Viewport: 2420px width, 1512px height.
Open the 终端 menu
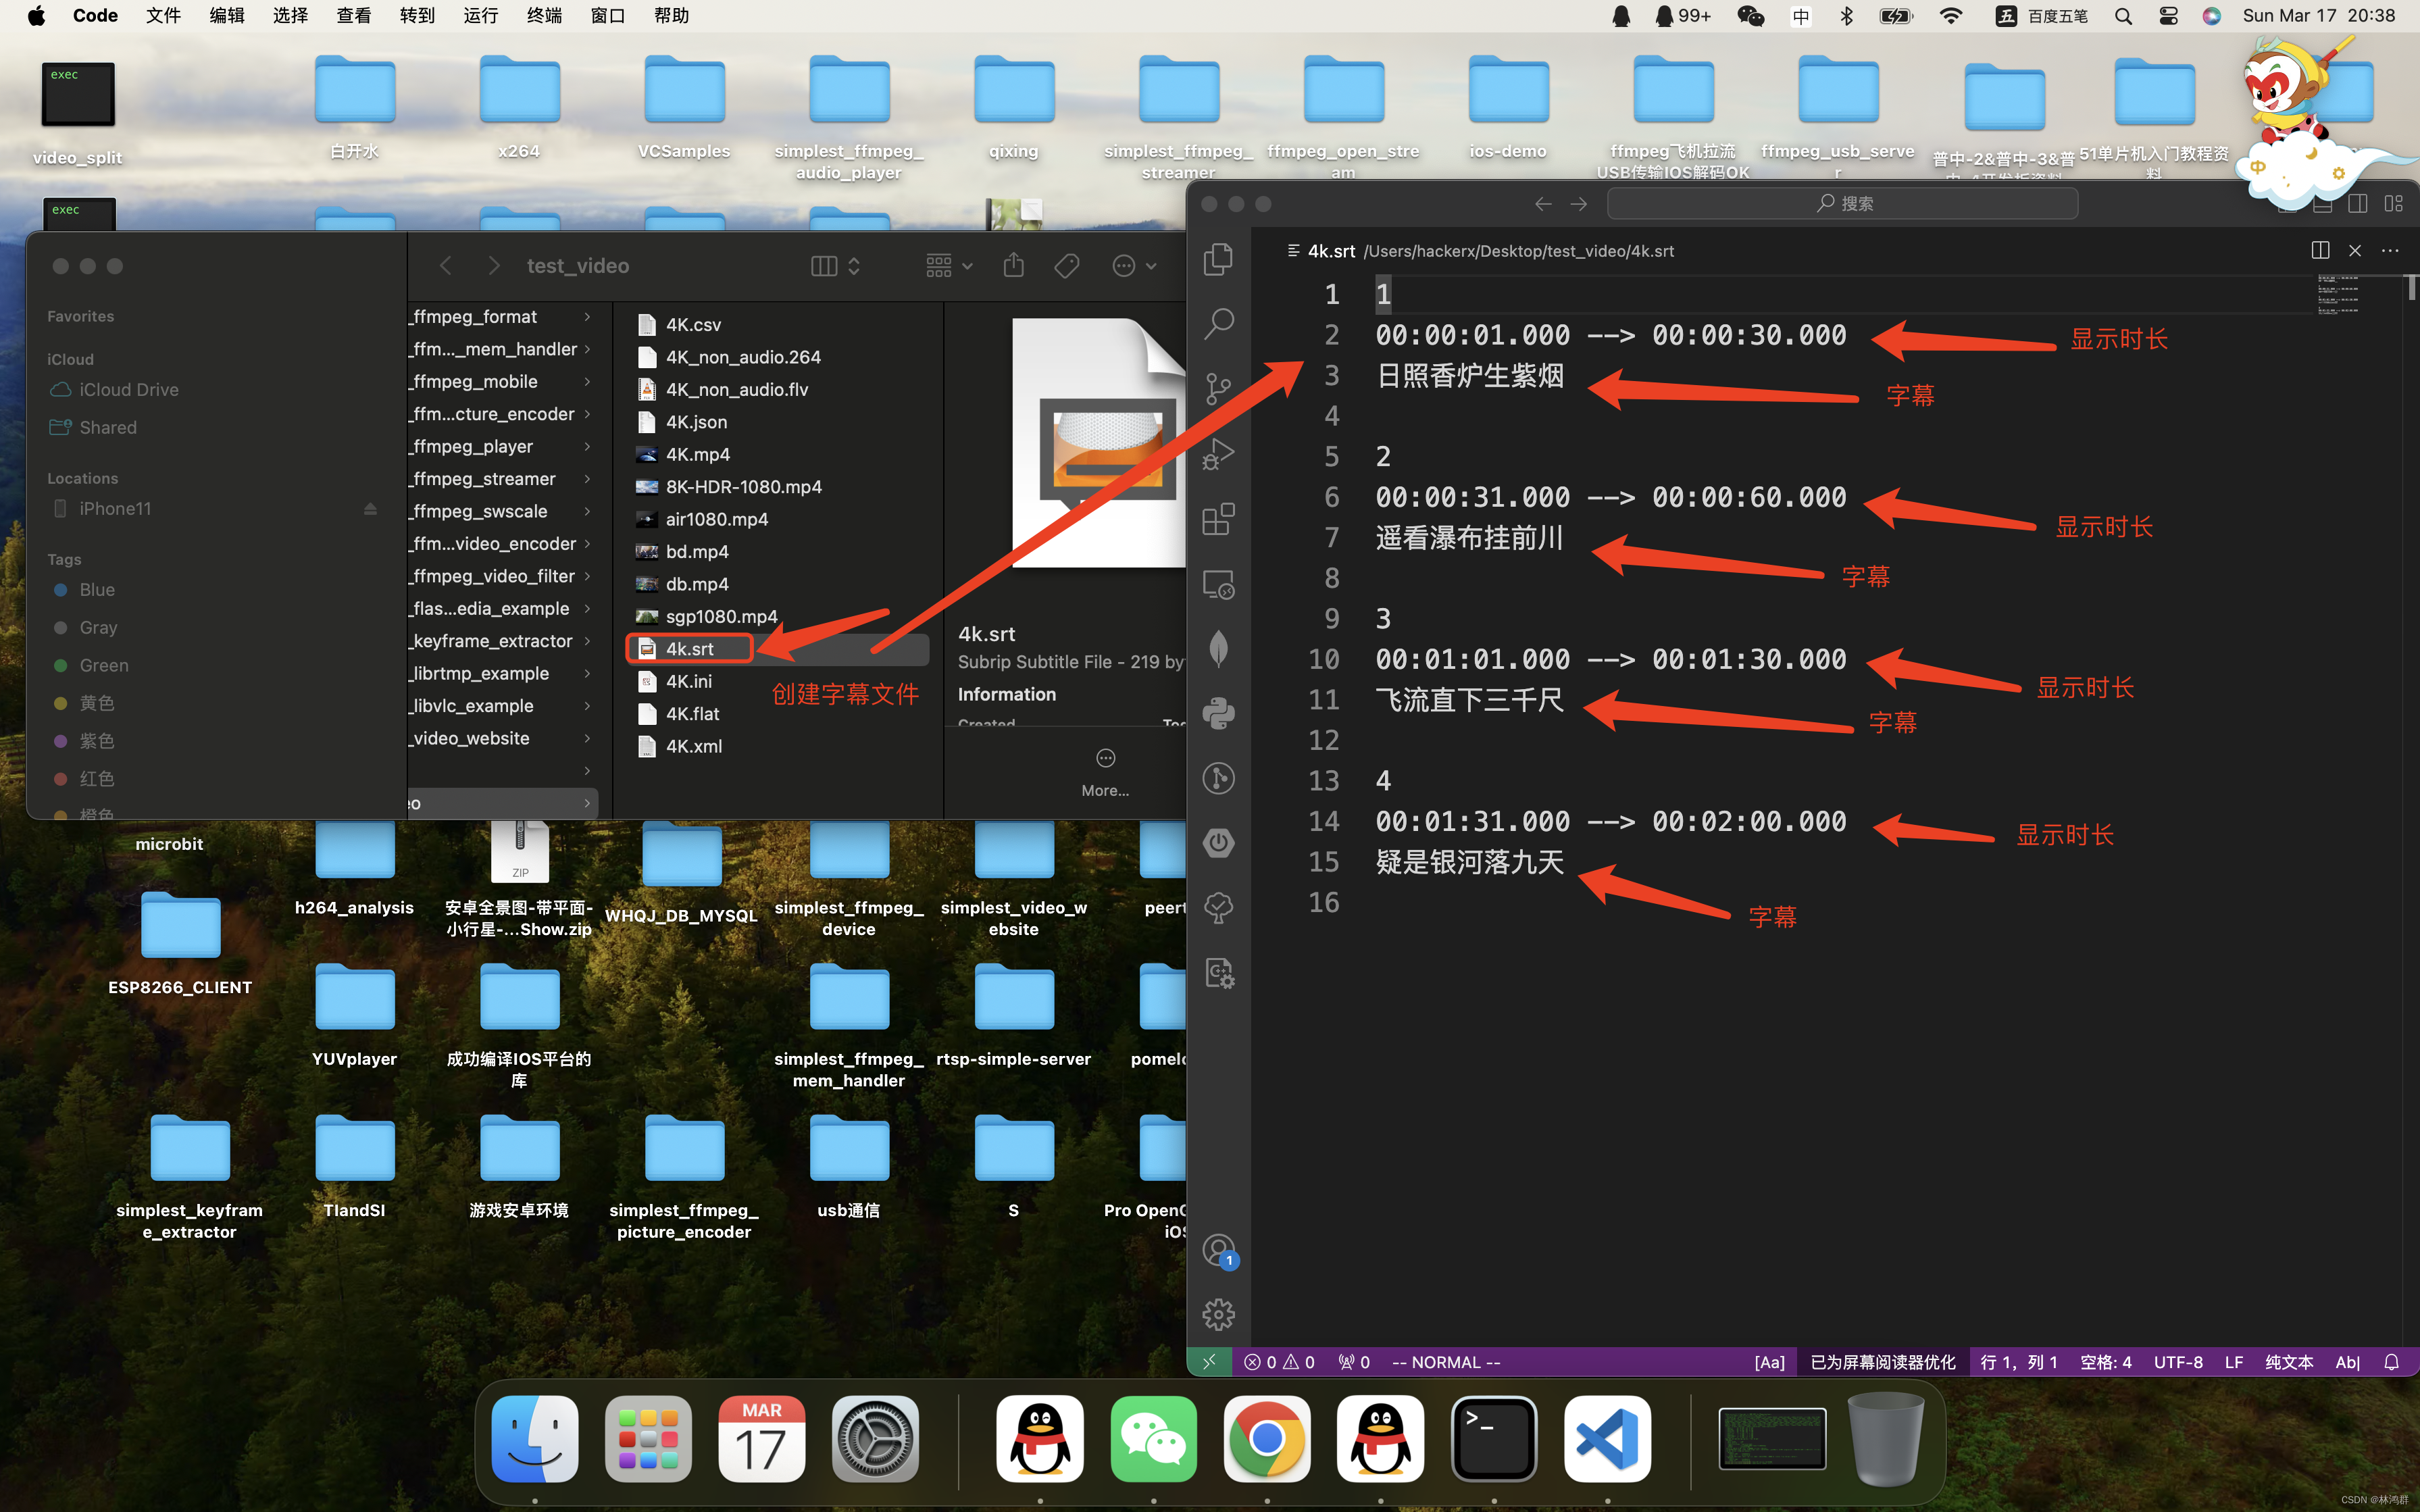tap(544, 15)
